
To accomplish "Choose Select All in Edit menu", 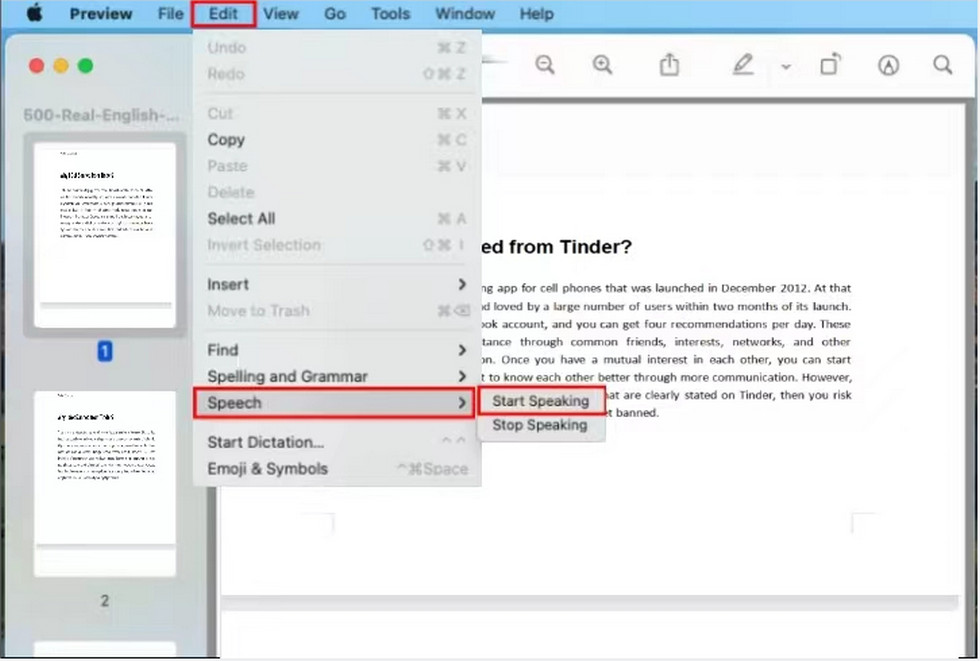I will click(x=337, y=219).
